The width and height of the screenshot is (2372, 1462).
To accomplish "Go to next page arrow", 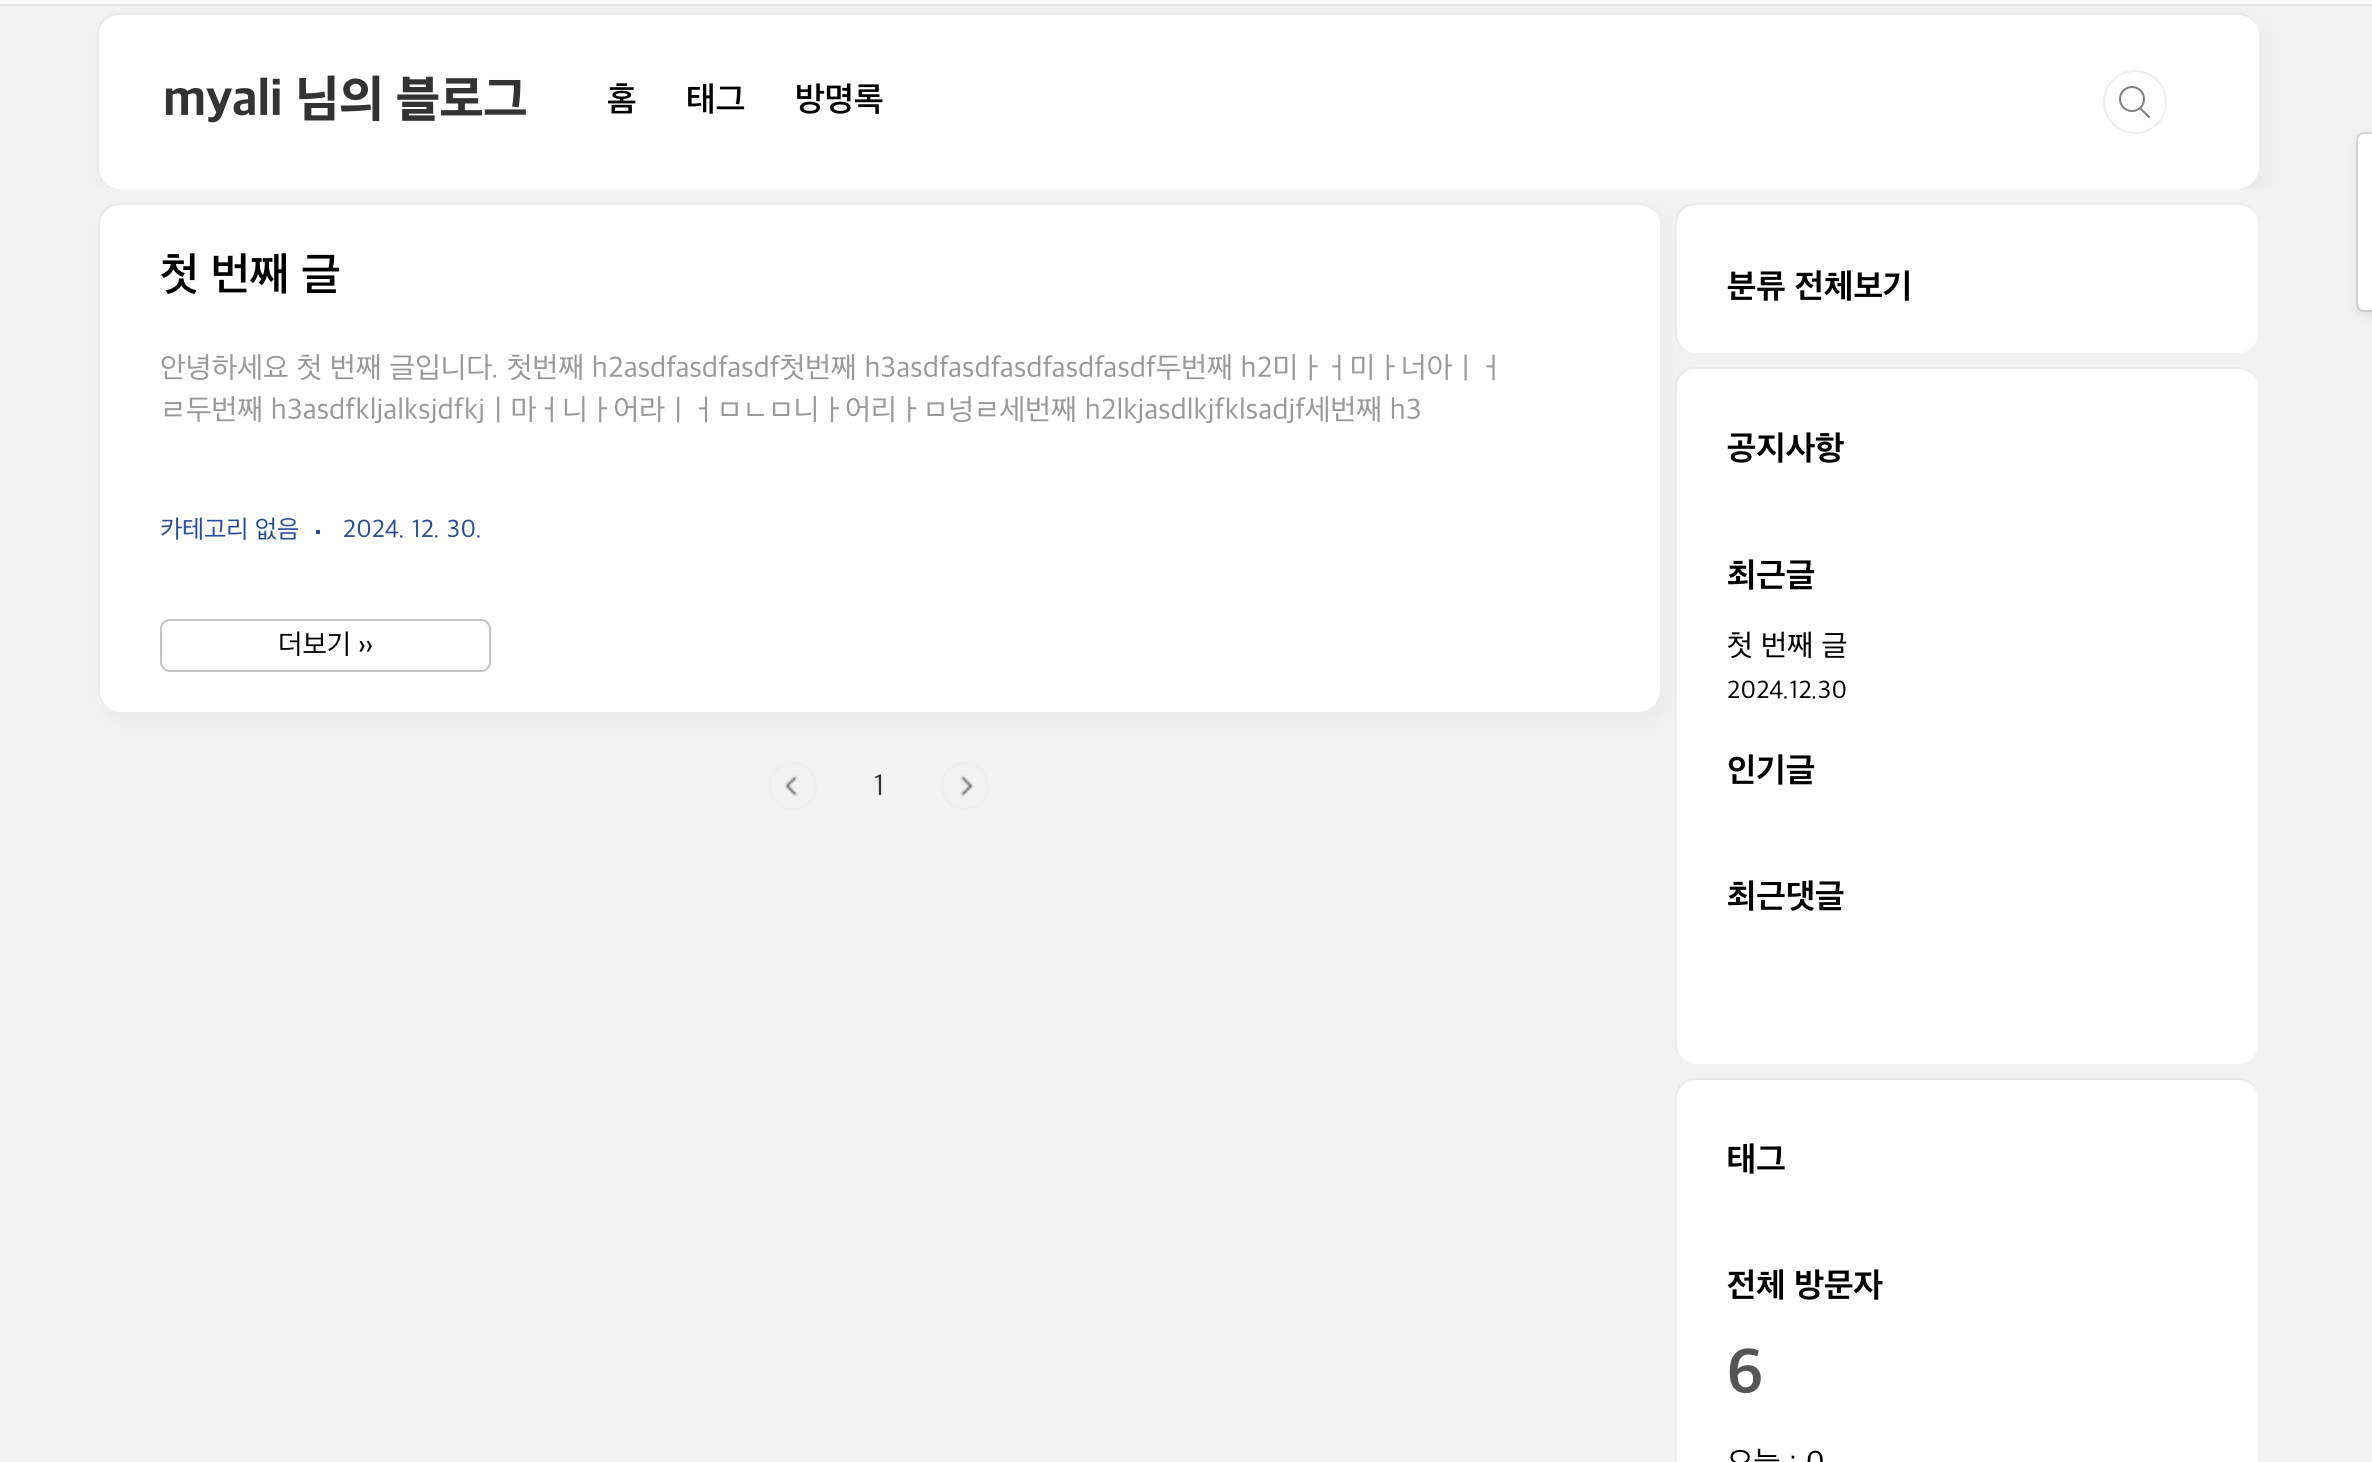I will (965, 786).
